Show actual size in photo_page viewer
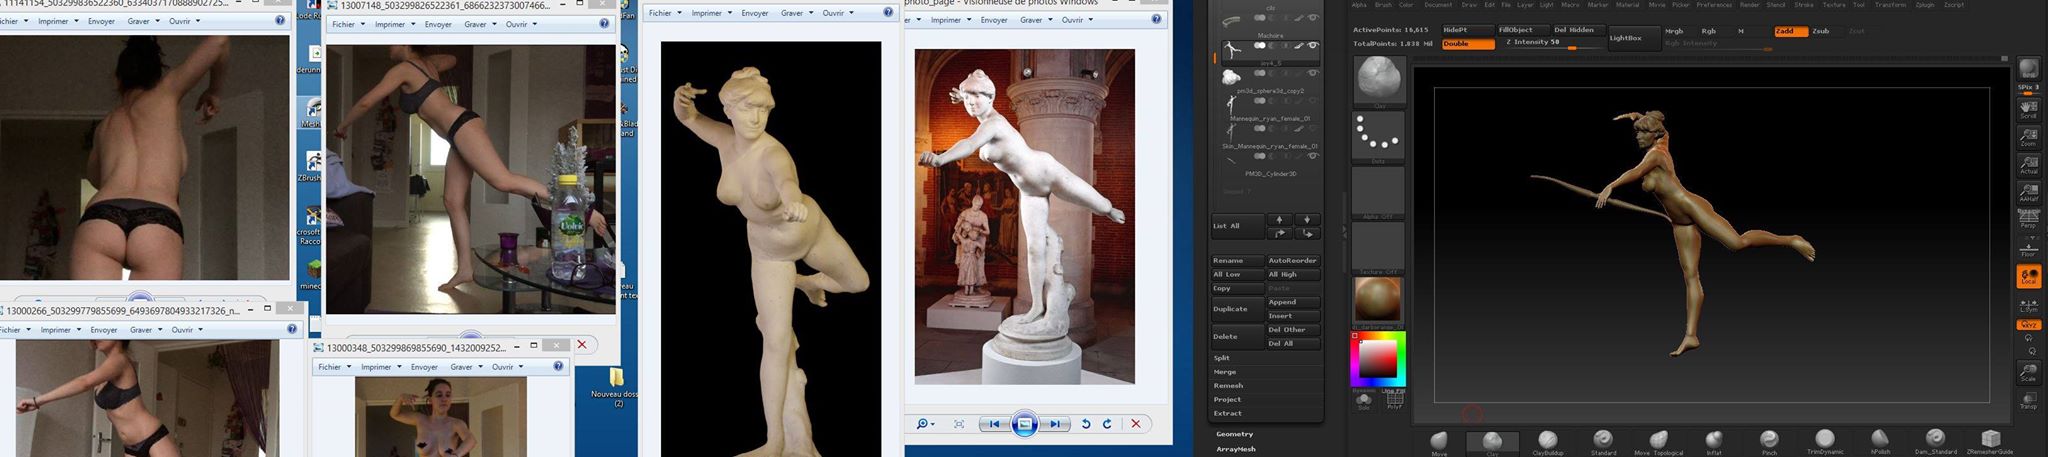 click(959, 424)
